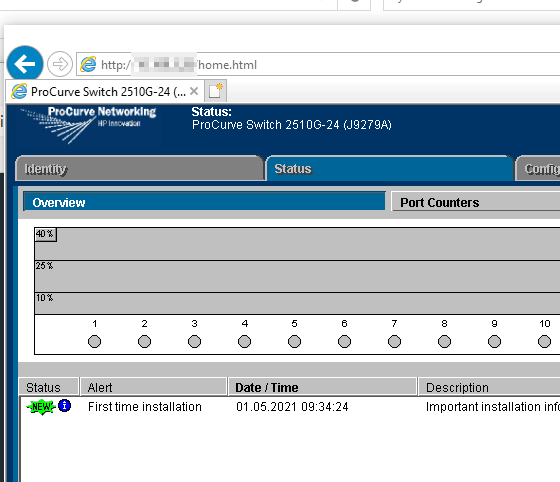Viewport: 560px width, 482px height.
Task: Click the 40% utilization legend marker
Action: click(45, 234)
